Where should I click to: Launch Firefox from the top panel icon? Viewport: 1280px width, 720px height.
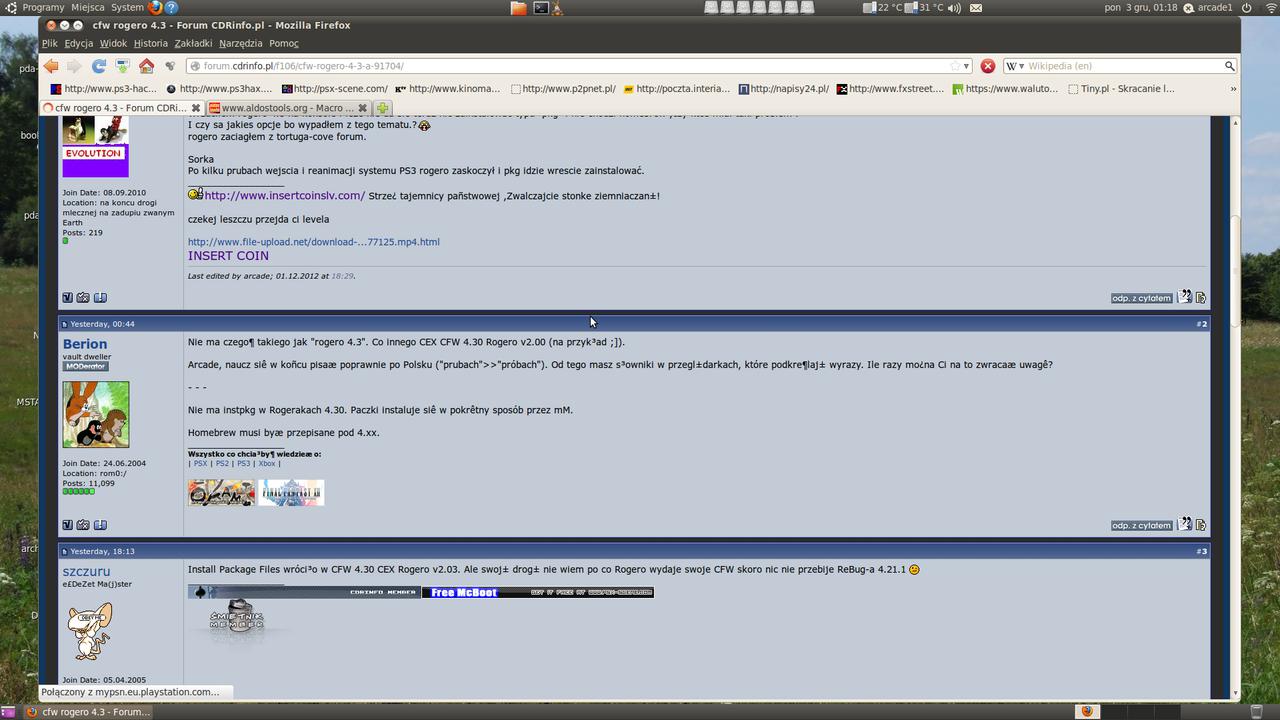tap(155, 7)
